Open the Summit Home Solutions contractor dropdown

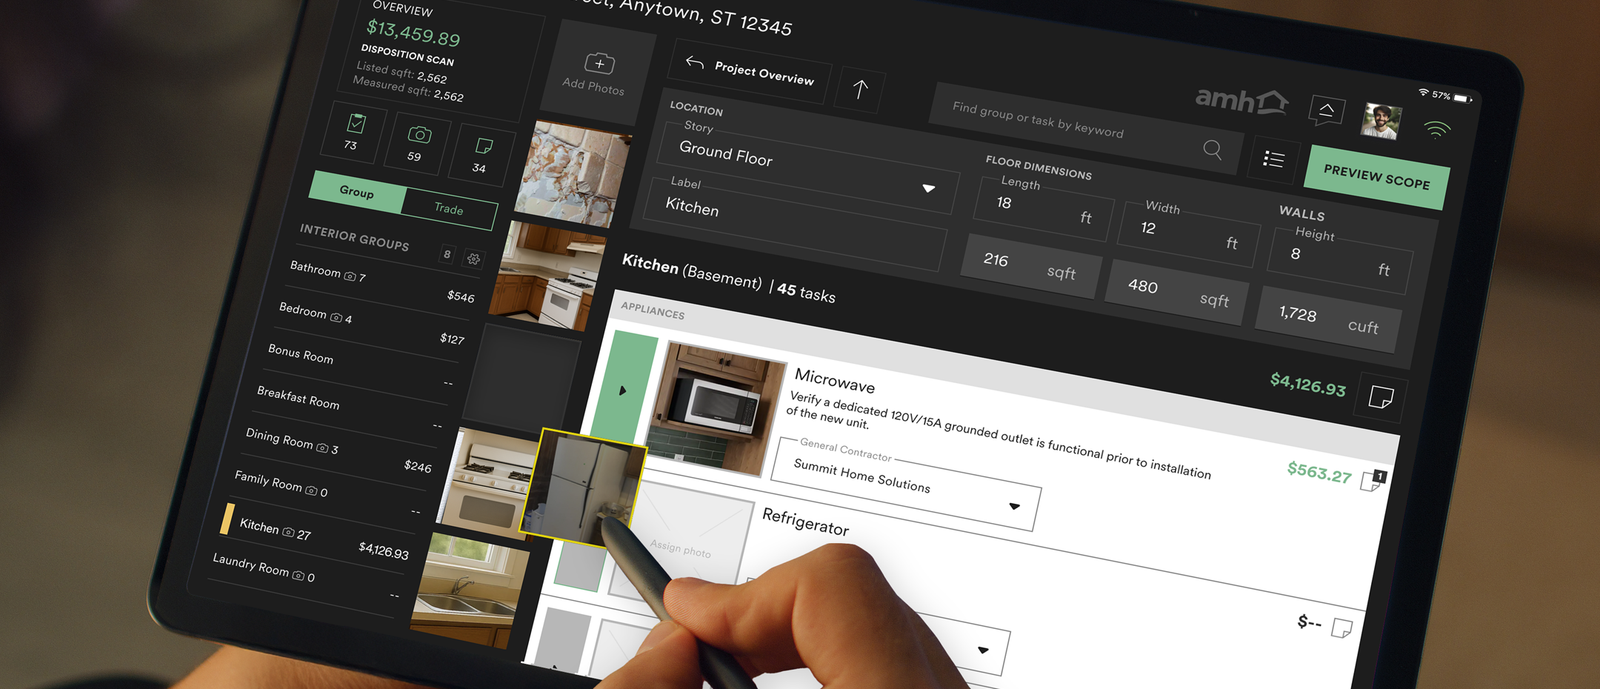[907, 482]
